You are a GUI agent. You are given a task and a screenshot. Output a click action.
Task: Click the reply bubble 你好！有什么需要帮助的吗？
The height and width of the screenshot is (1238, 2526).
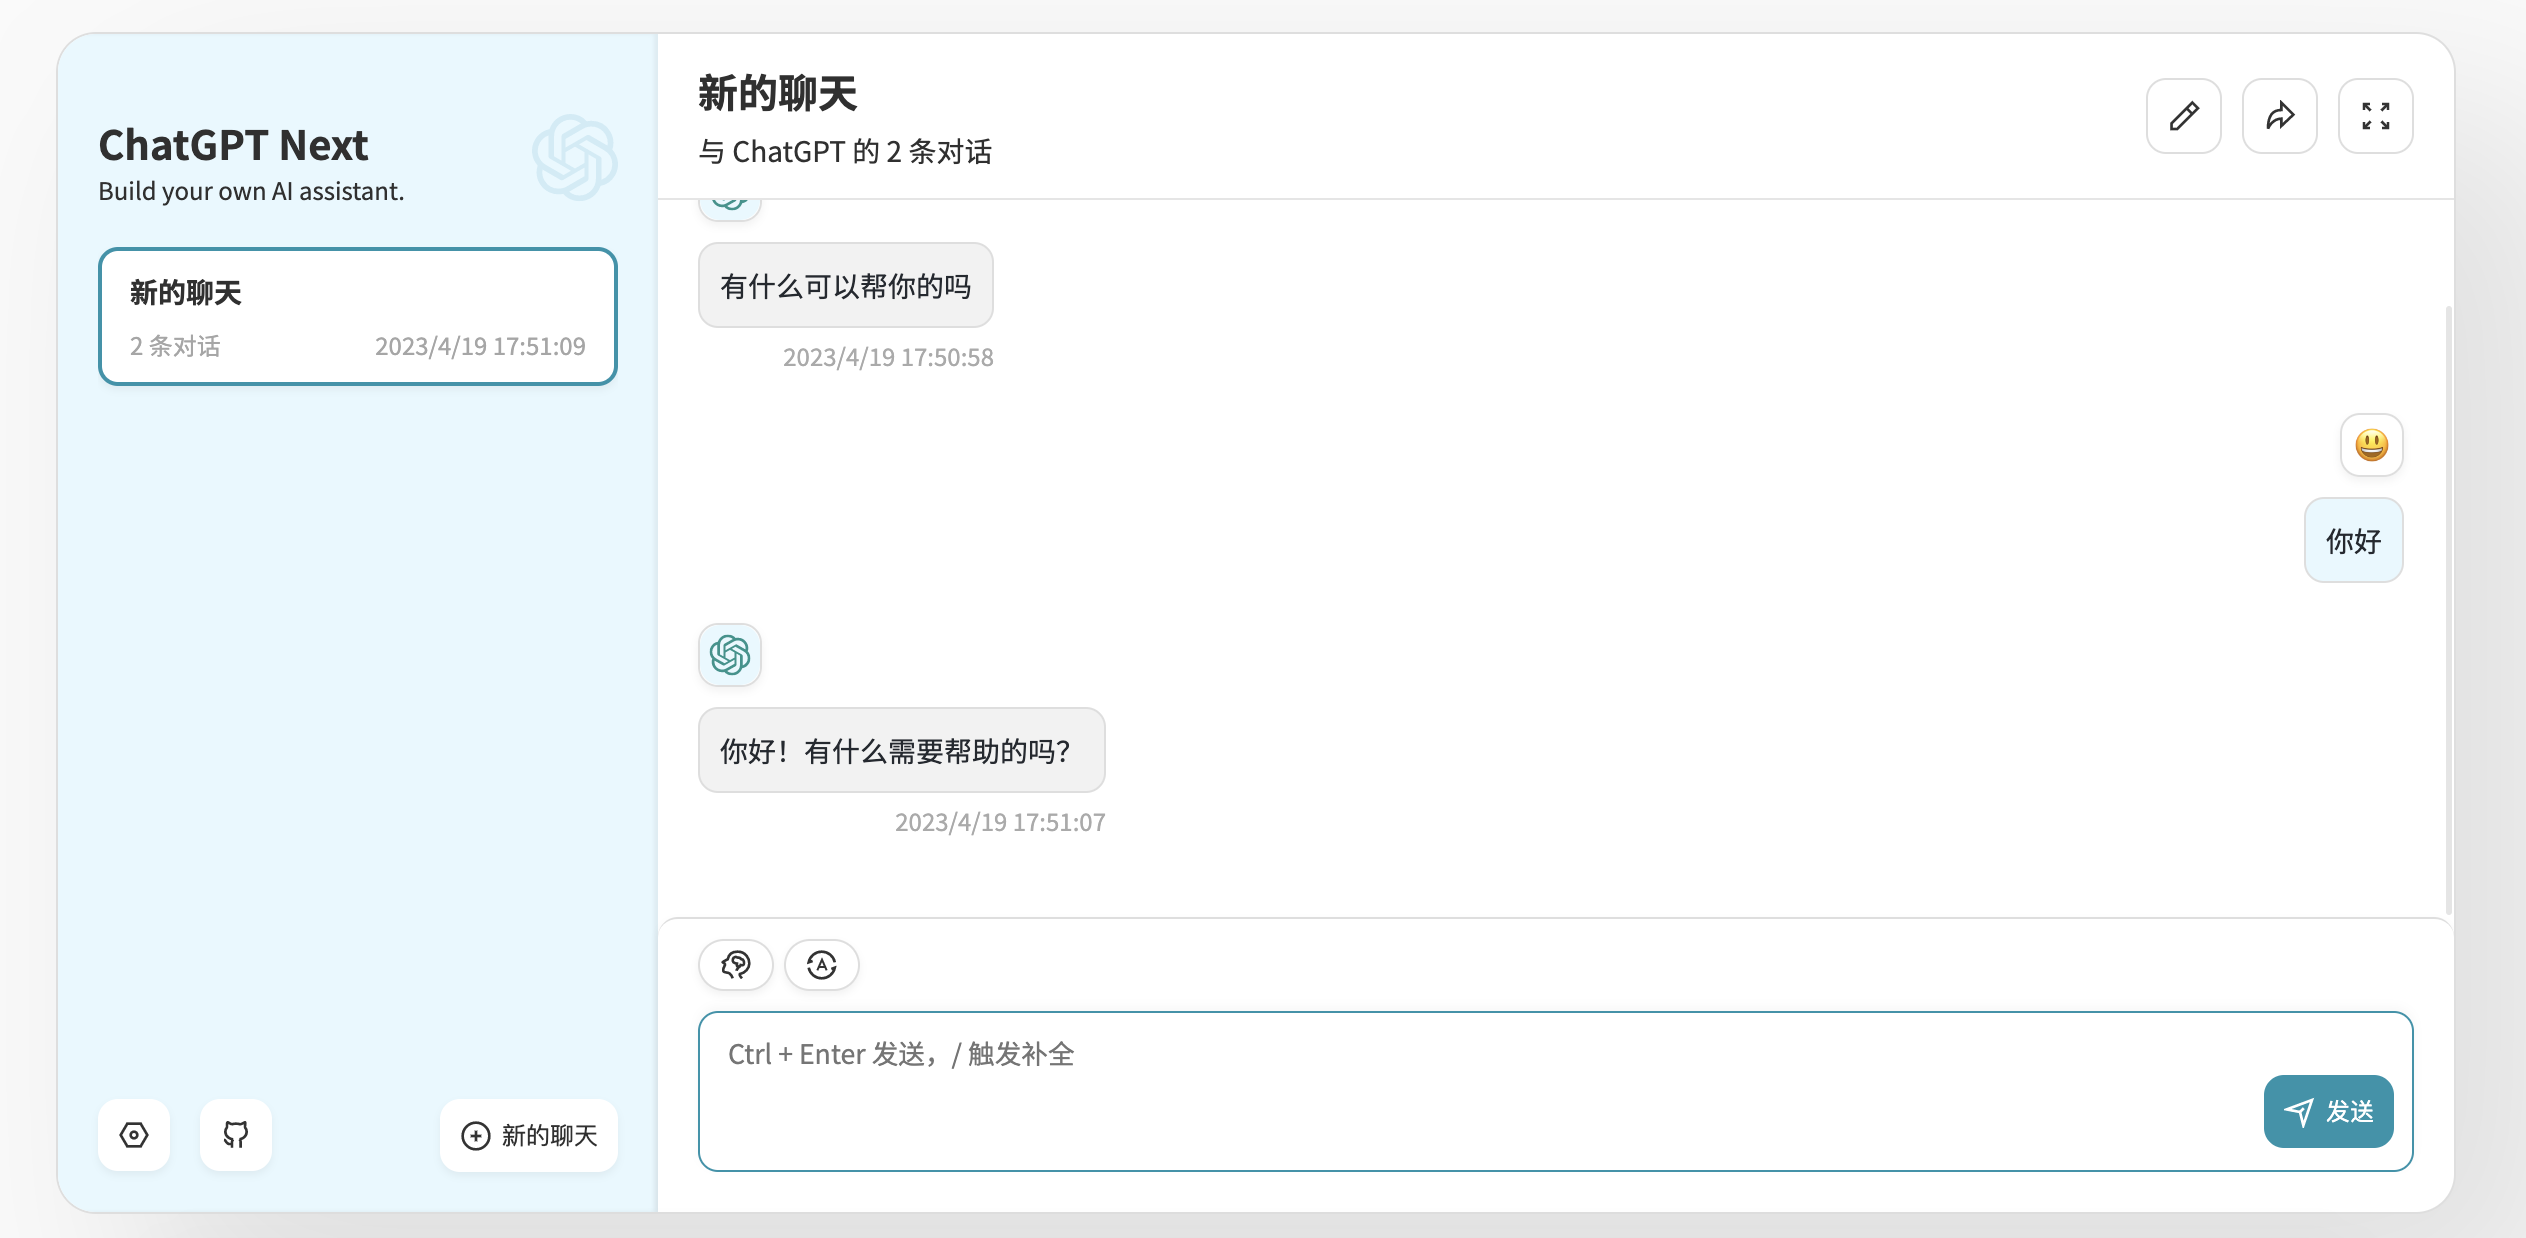[902, 750]
